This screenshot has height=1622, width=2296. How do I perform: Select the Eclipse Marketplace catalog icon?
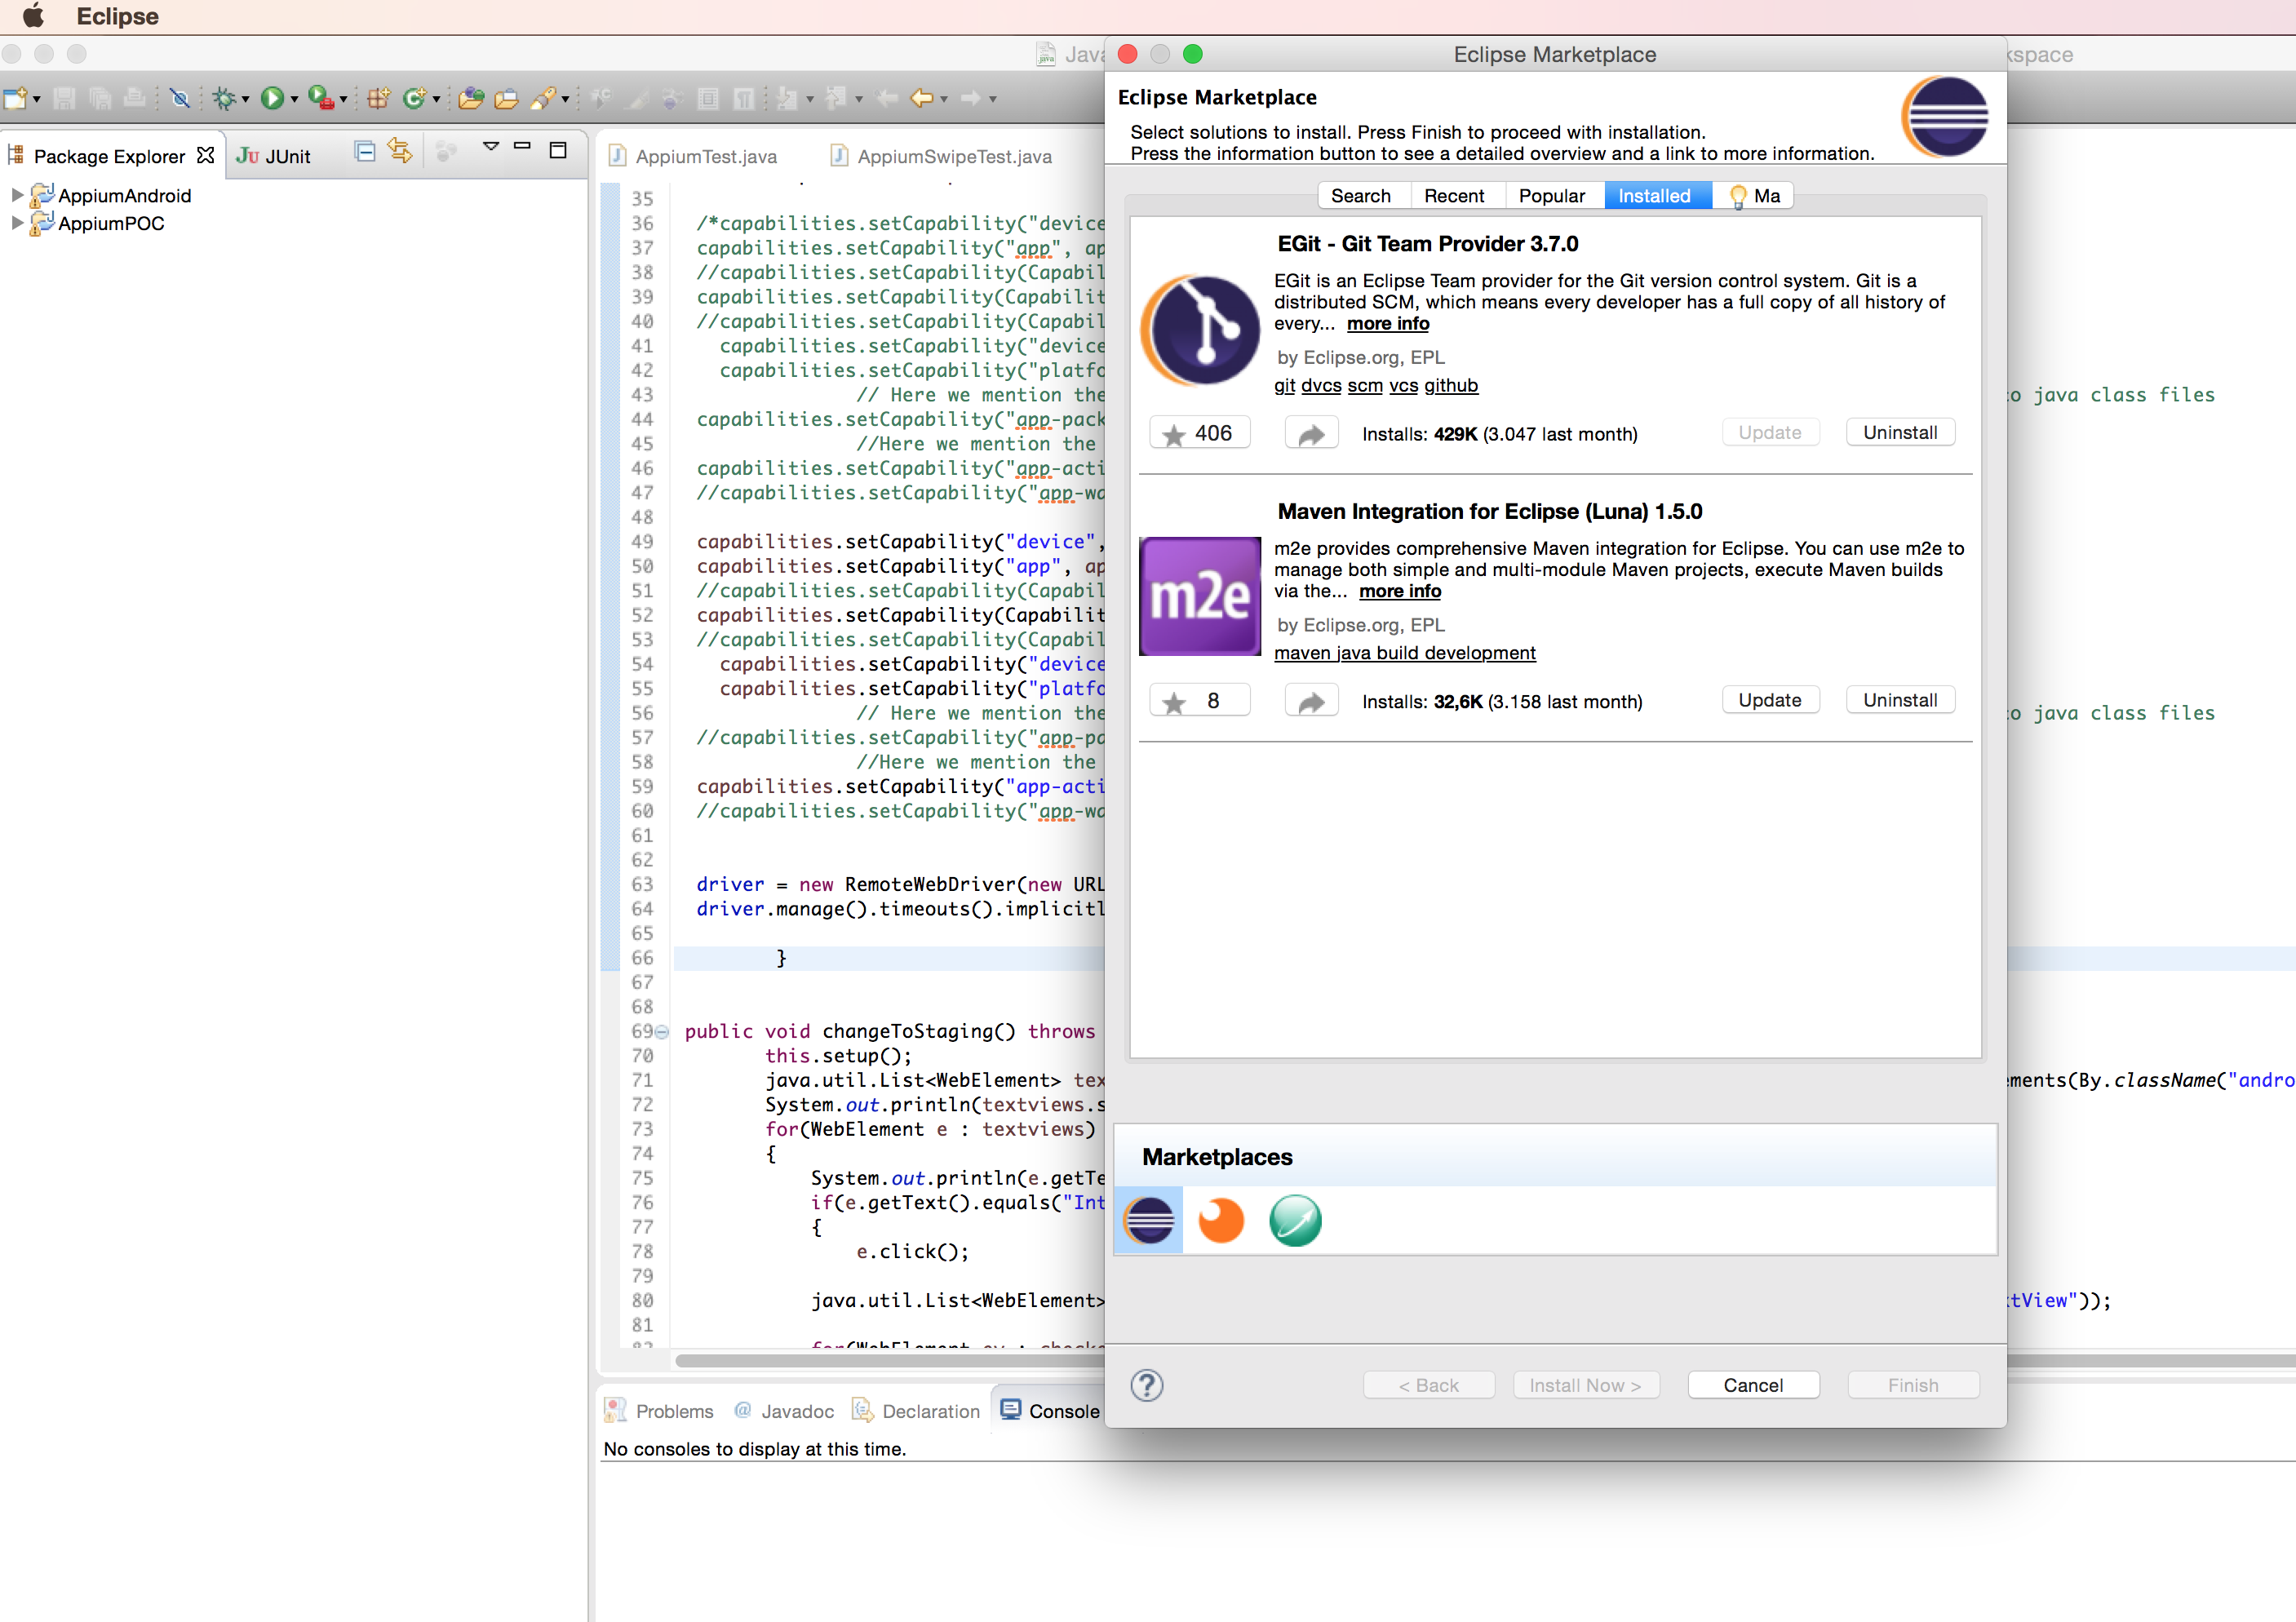pyautogui.click(x=1149, y=1220)
